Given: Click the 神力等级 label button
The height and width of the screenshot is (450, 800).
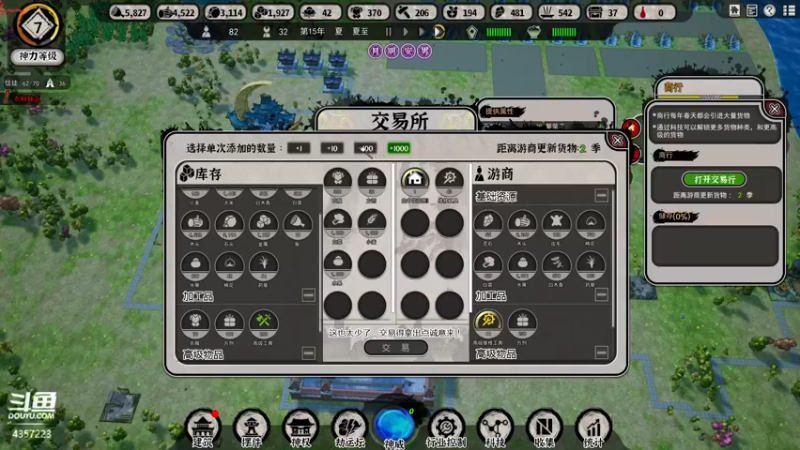Looking at the screenshot, I should click(x=37, y=56).
